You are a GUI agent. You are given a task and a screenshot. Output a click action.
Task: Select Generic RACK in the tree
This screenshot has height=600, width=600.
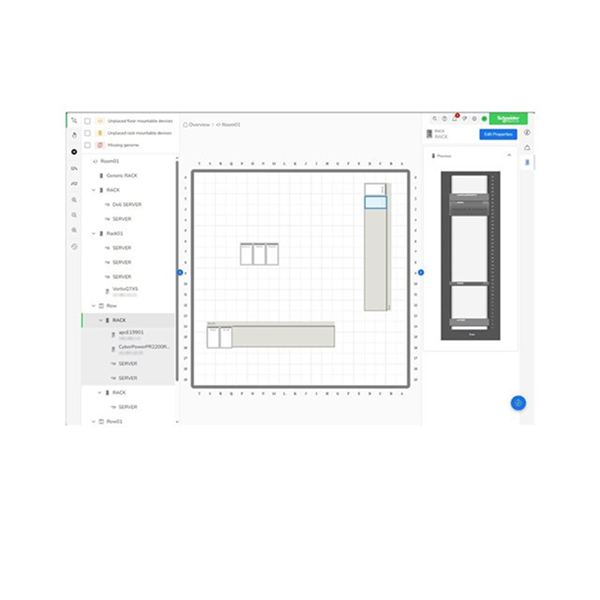pyautogui.click(x=122, y=175)
